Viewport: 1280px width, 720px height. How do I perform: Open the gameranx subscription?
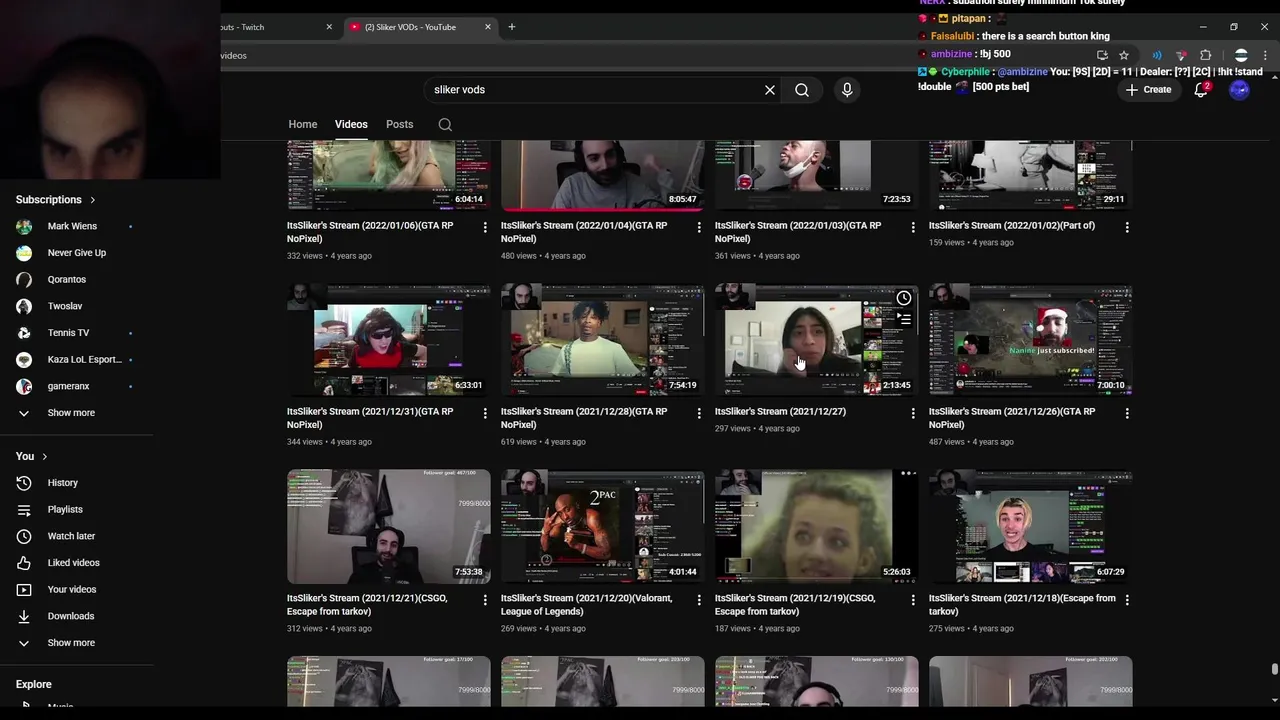click(x=68, y=386)
